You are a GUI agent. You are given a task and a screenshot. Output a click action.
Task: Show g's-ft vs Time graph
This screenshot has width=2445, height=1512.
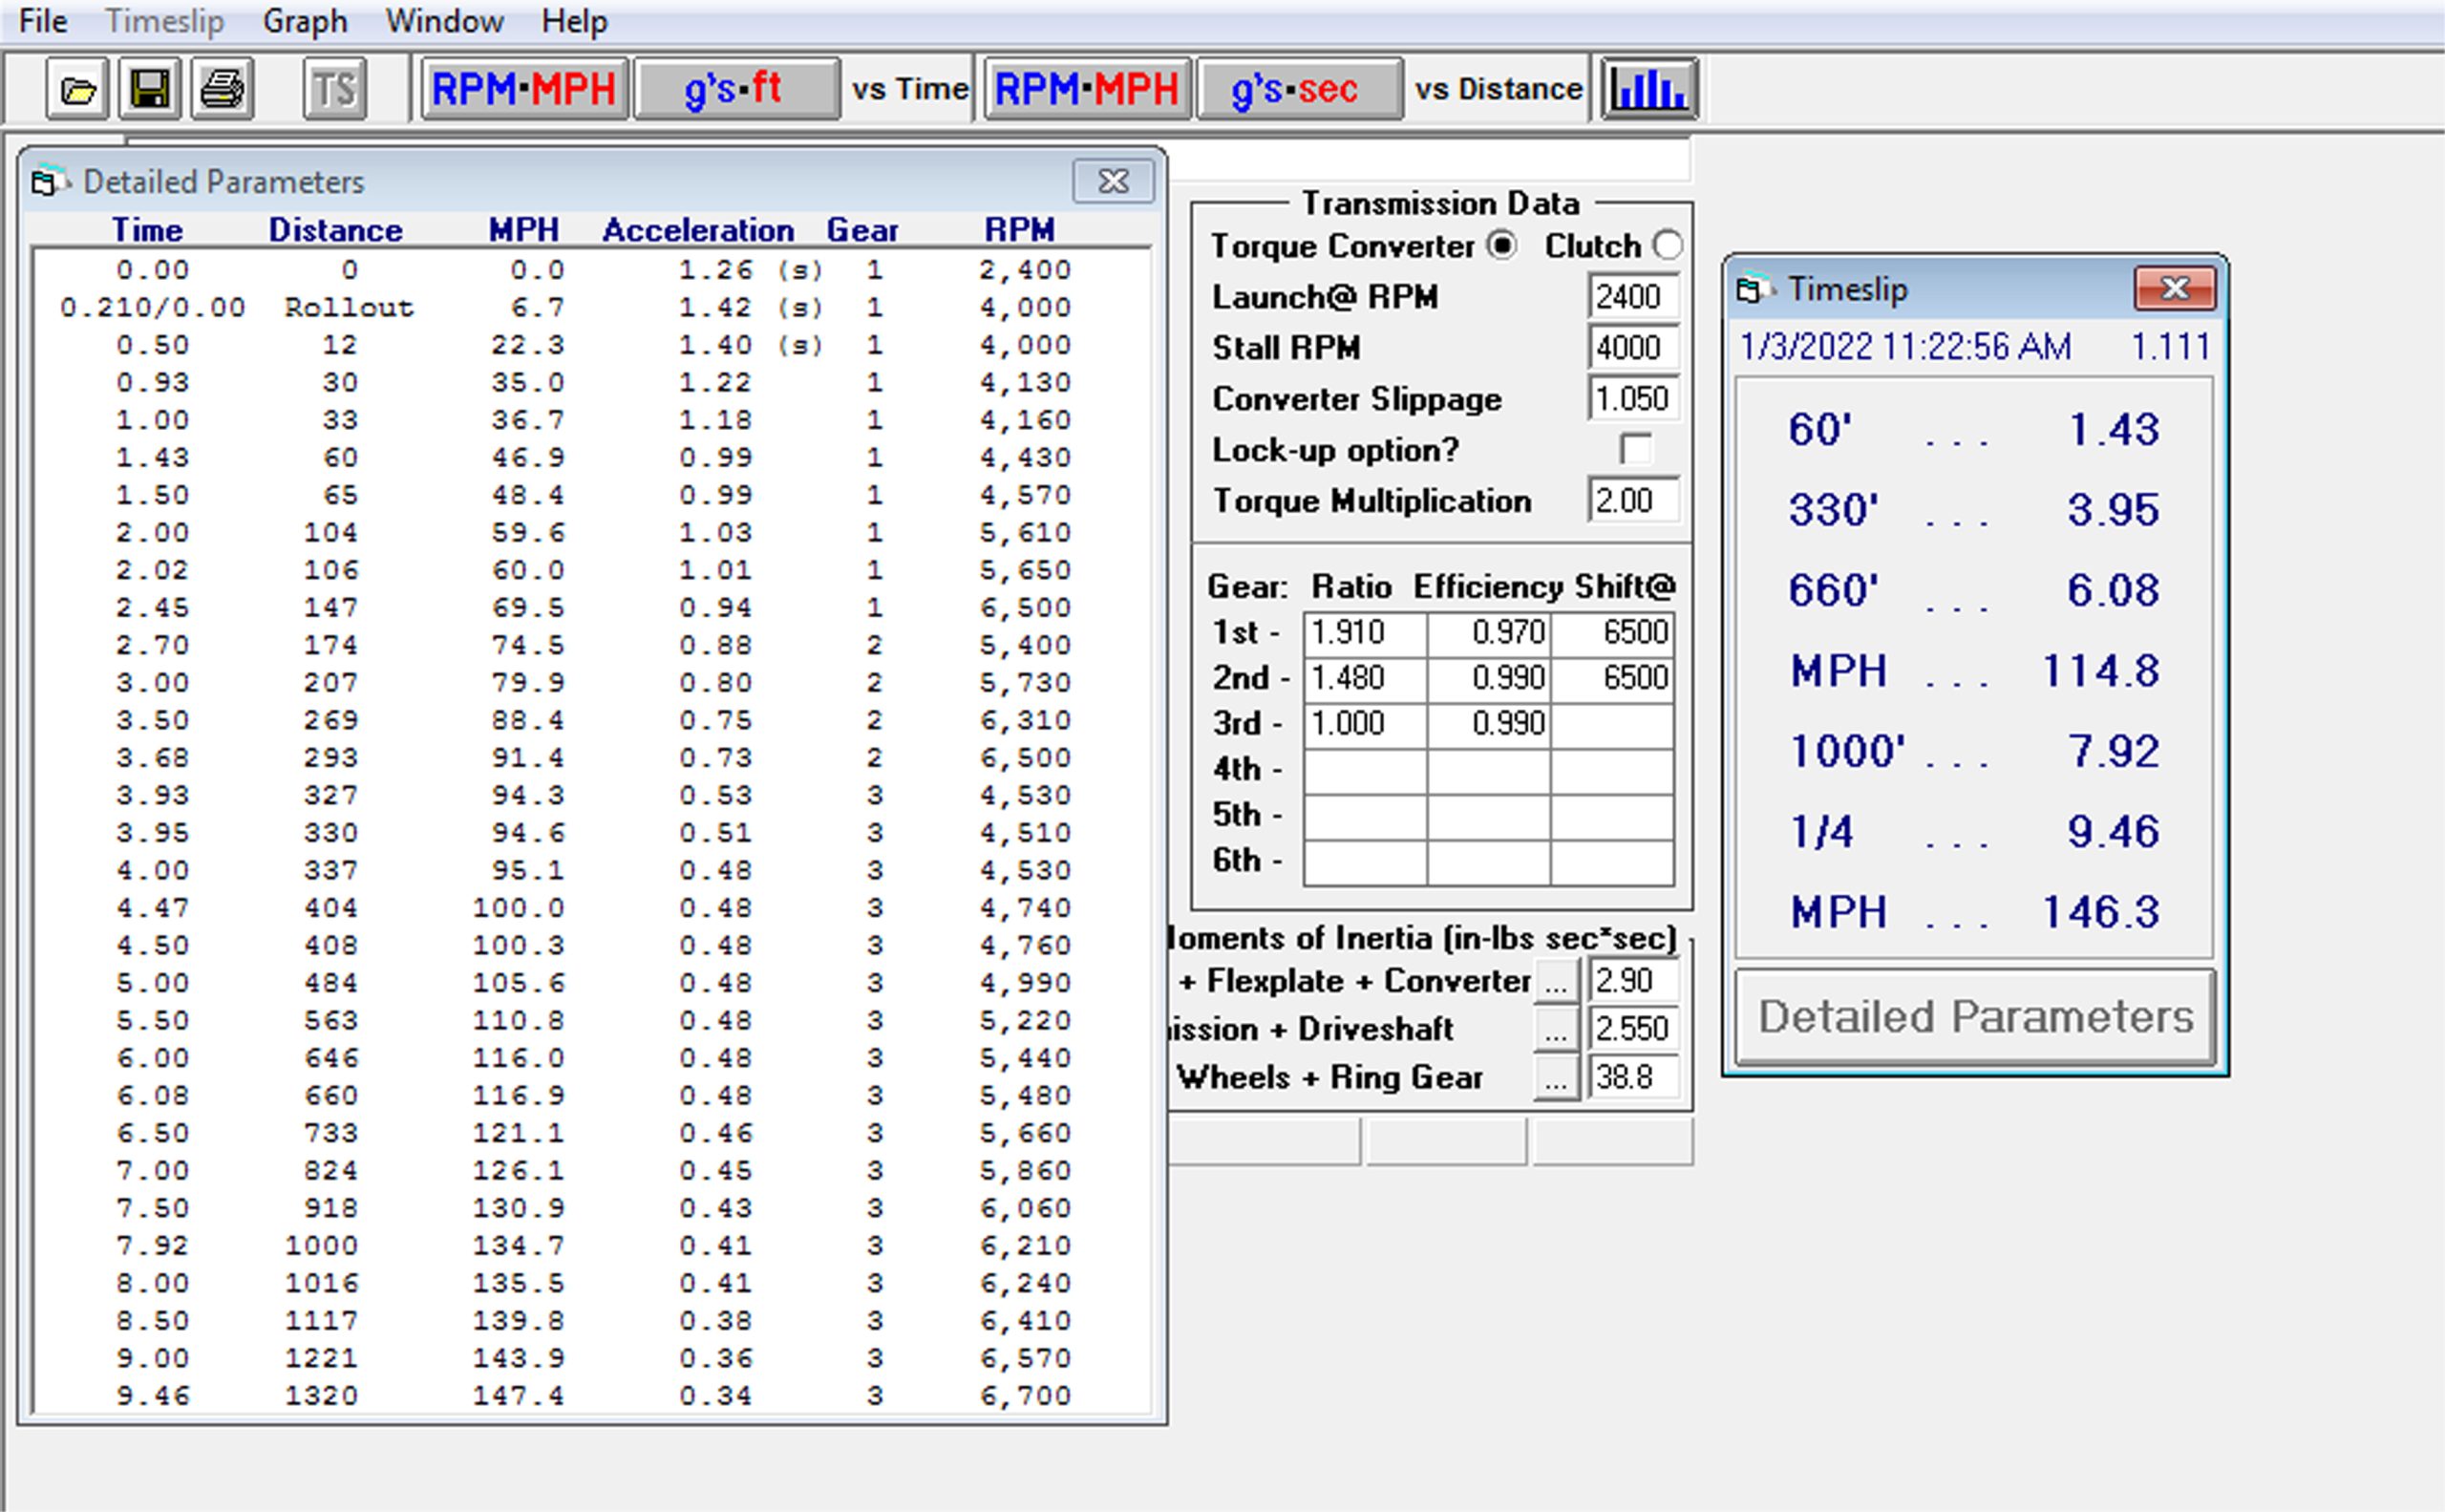[x=736, y=90]
